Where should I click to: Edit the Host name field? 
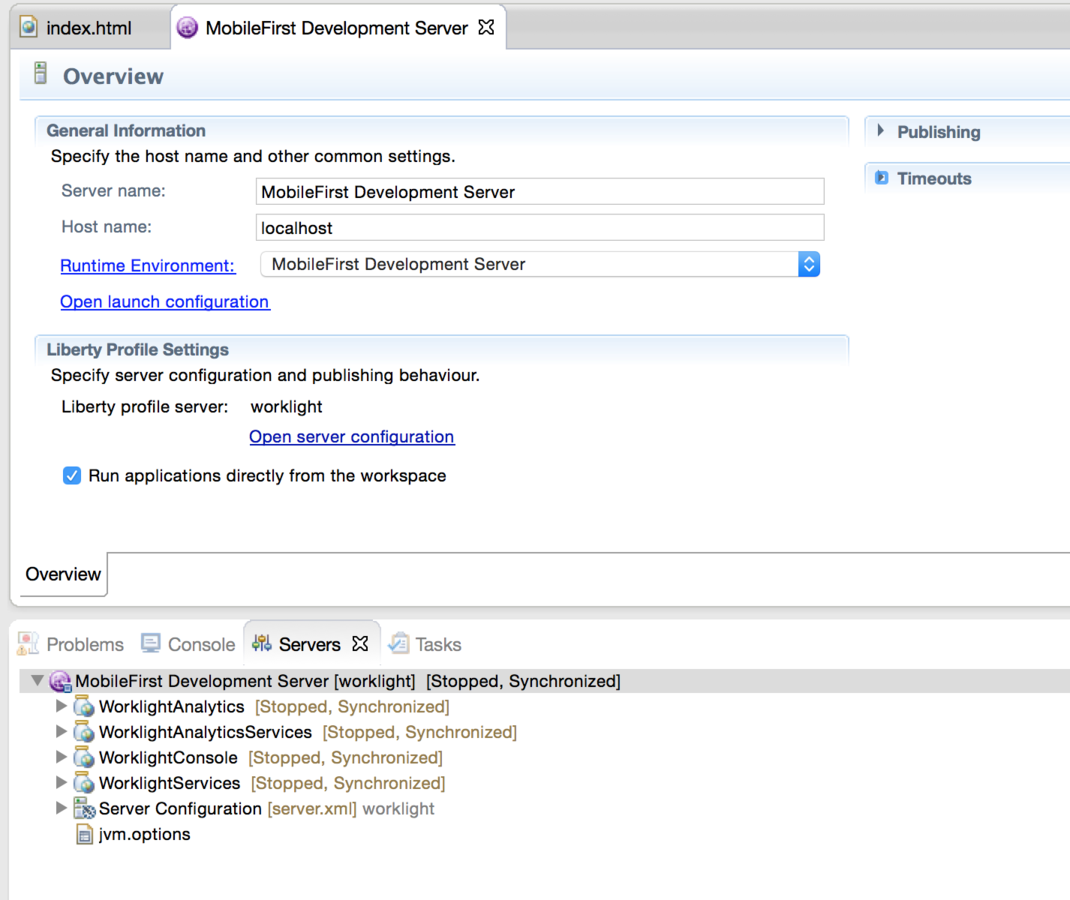[540, 228]
